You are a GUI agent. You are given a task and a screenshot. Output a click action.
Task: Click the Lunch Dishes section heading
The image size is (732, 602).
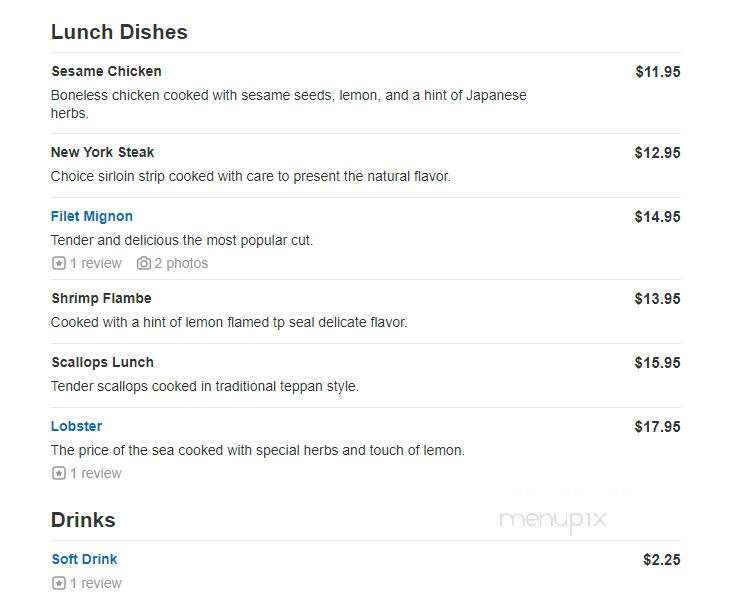click(119, 32)
